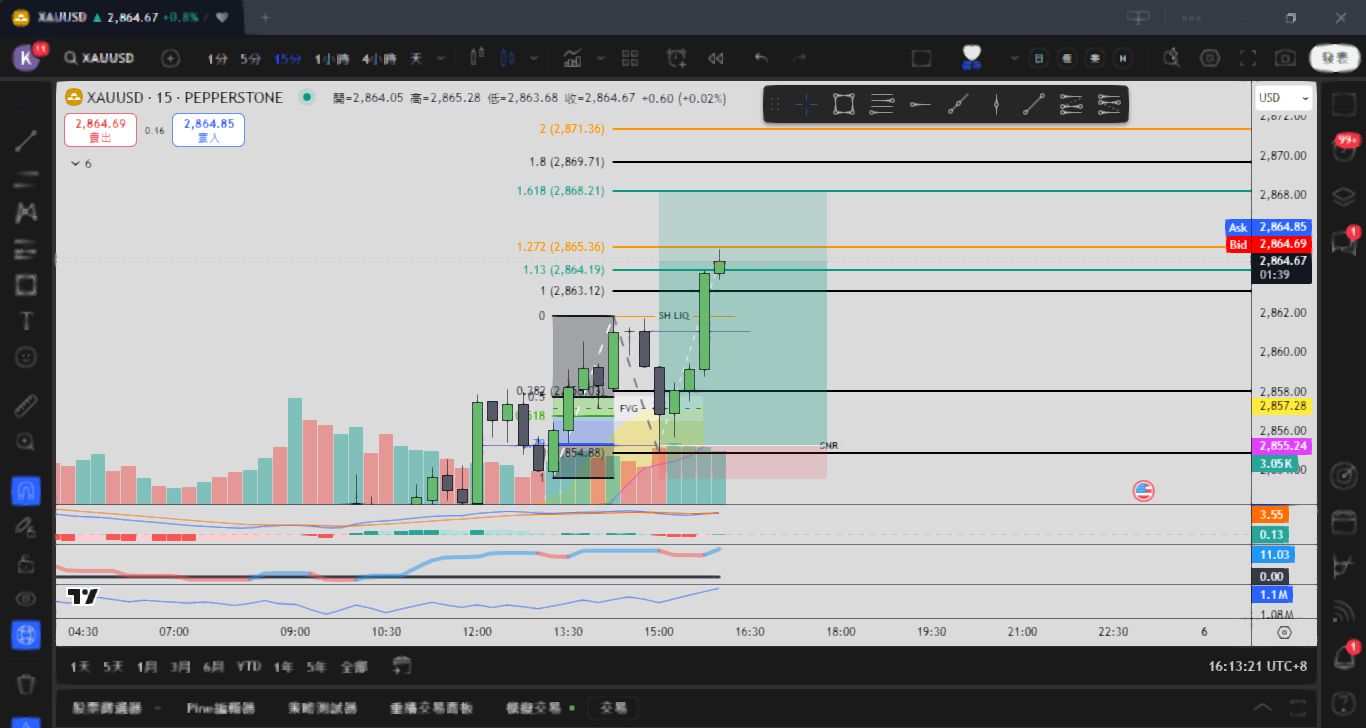Open chart settings hexagon icon
Viewport: 1366px width, 728px height.
[x=1210, y=58]
